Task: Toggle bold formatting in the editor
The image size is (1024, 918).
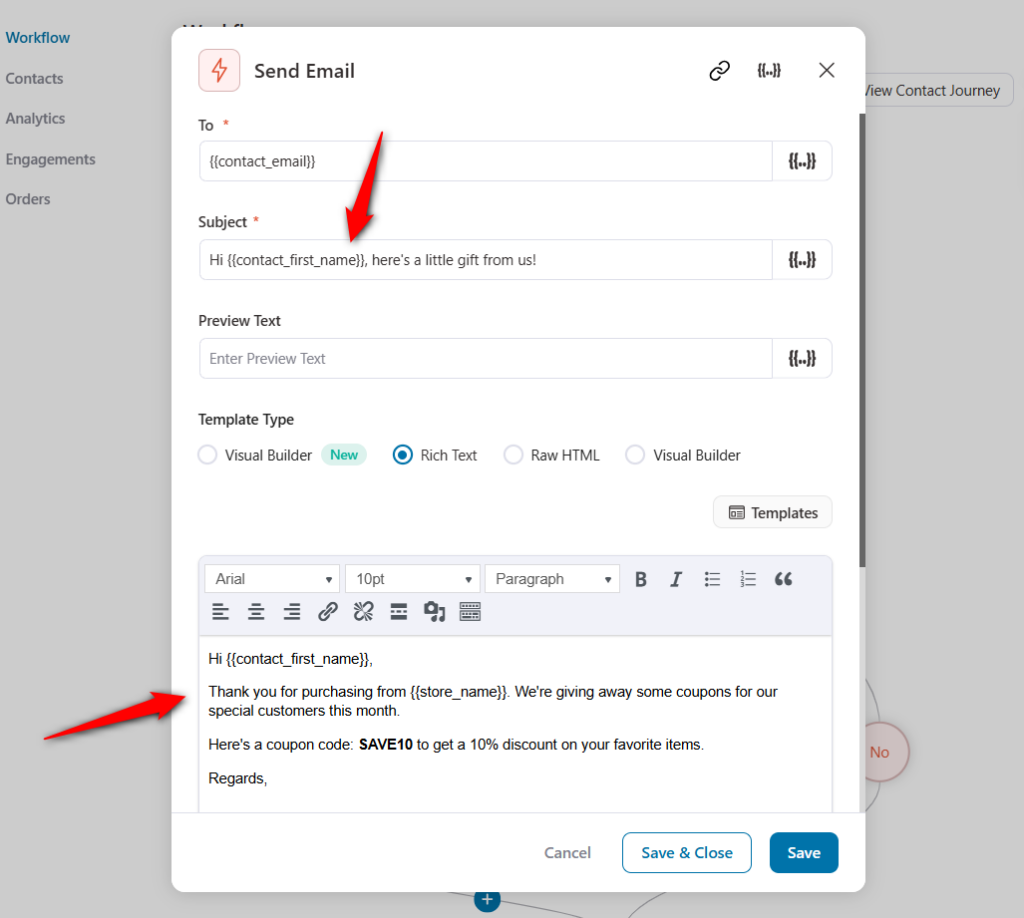Action: [x=641, y=579]
